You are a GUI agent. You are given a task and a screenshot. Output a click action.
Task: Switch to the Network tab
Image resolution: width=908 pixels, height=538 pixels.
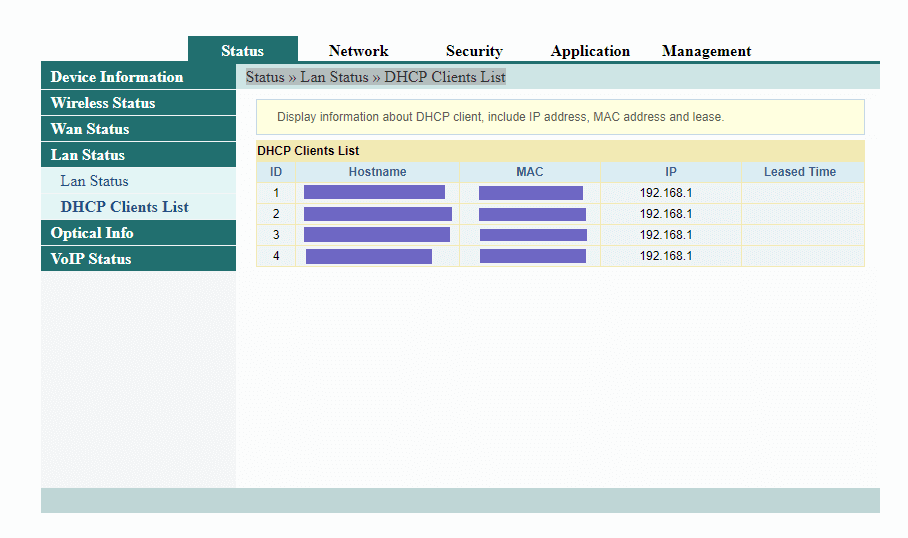[x=358, y=51]
